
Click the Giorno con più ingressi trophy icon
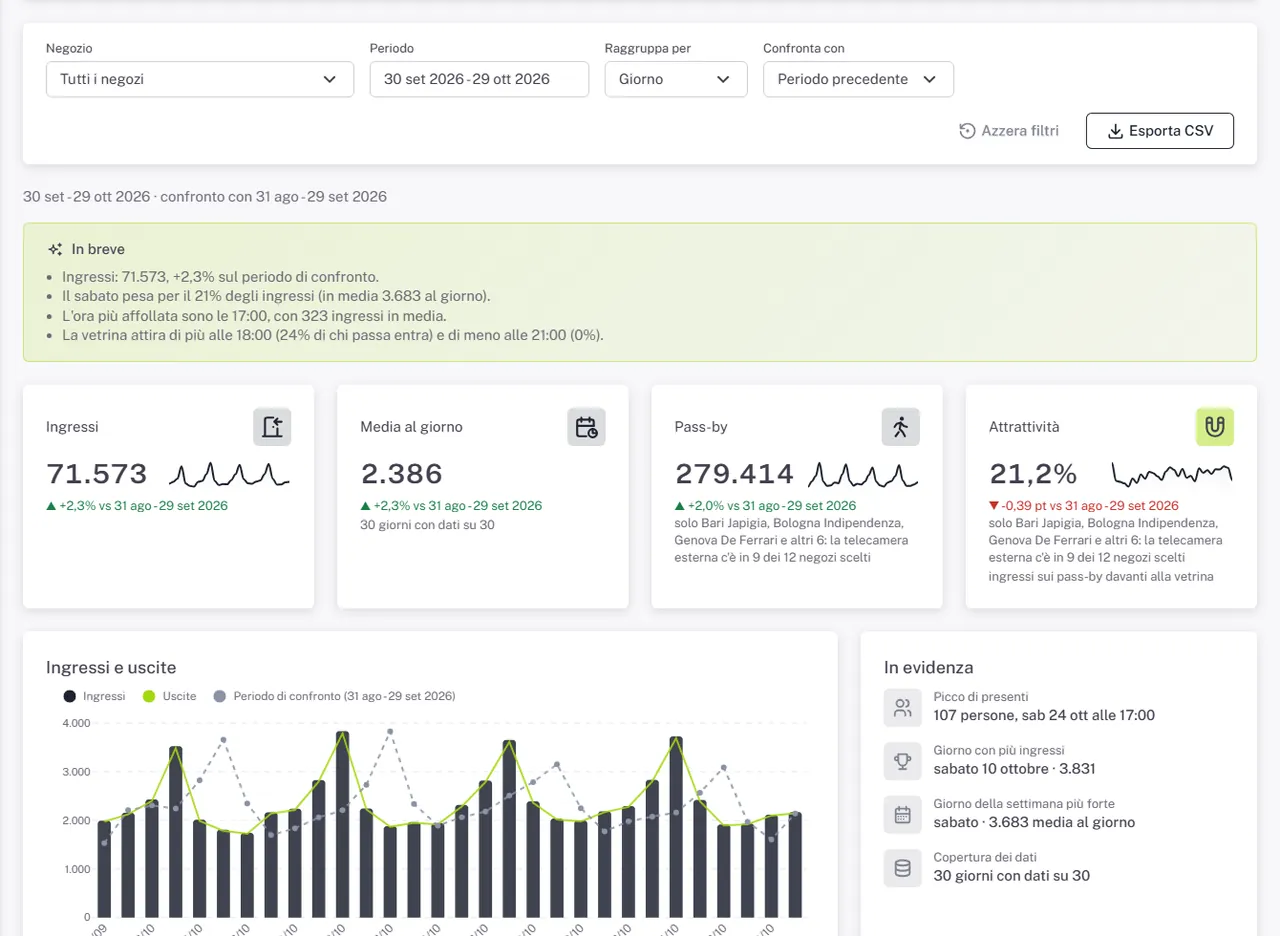tap(903, 761)
